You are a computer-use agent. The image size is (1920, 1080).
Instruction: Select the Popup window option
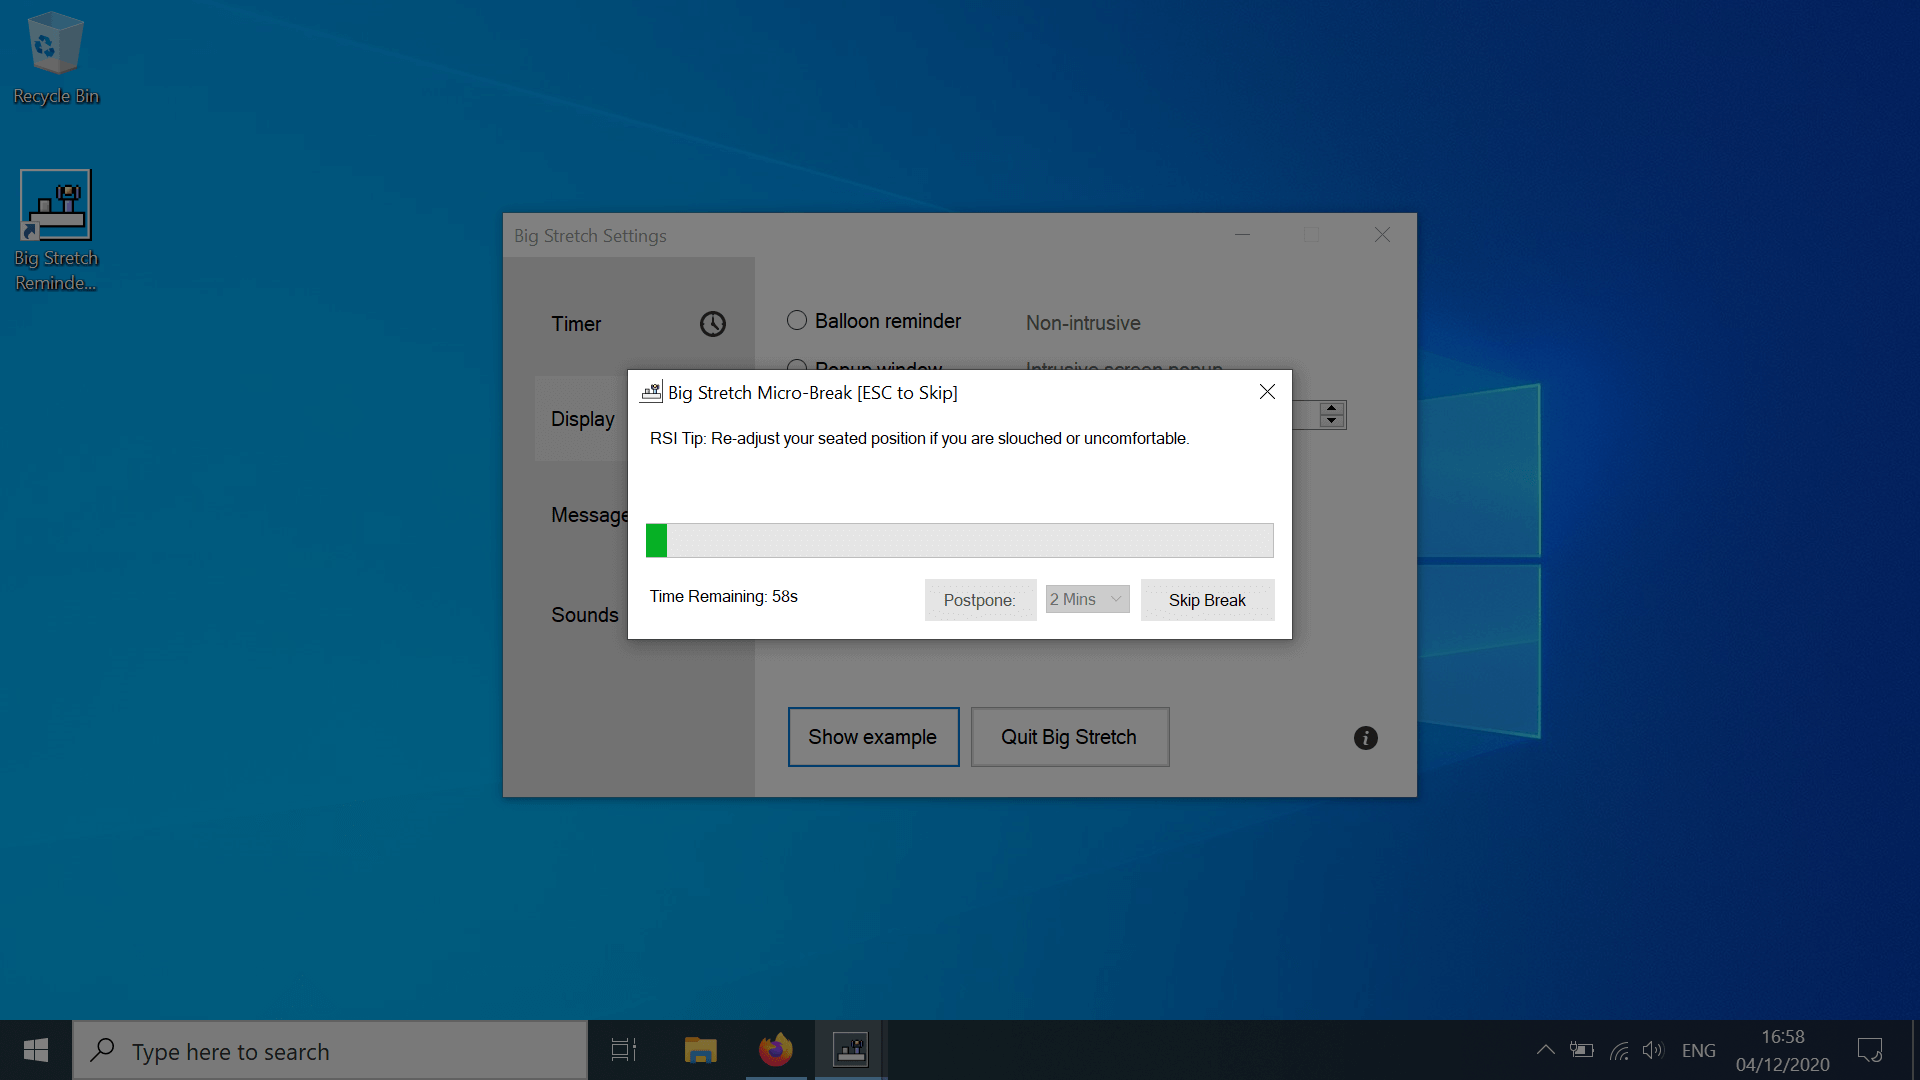pos(796,368)
